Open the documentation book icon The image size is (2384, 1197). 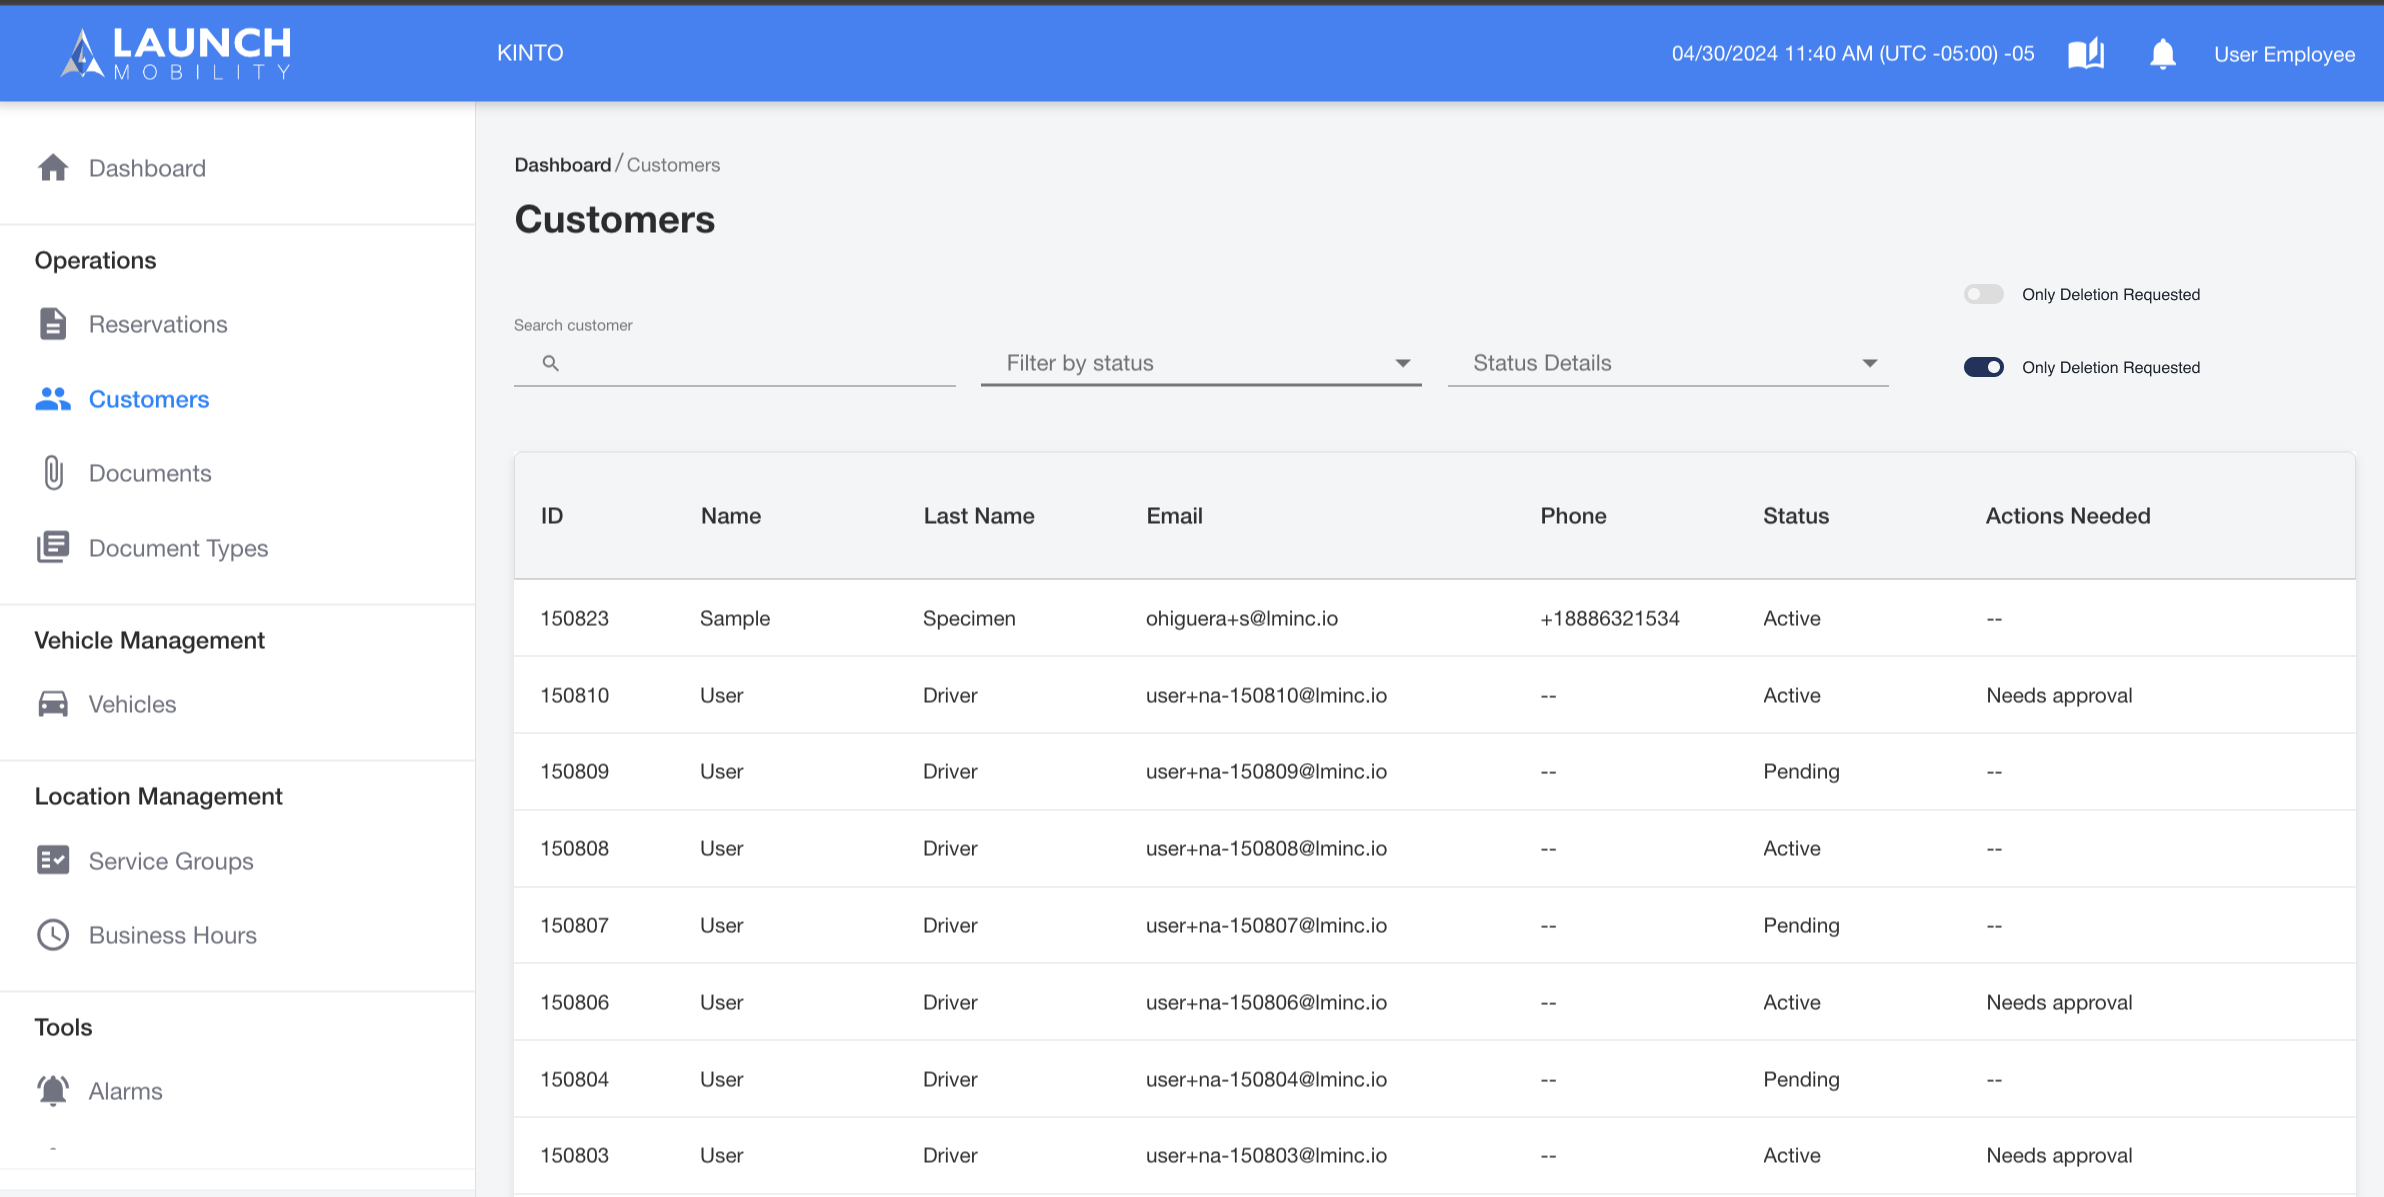point(2086,54)
